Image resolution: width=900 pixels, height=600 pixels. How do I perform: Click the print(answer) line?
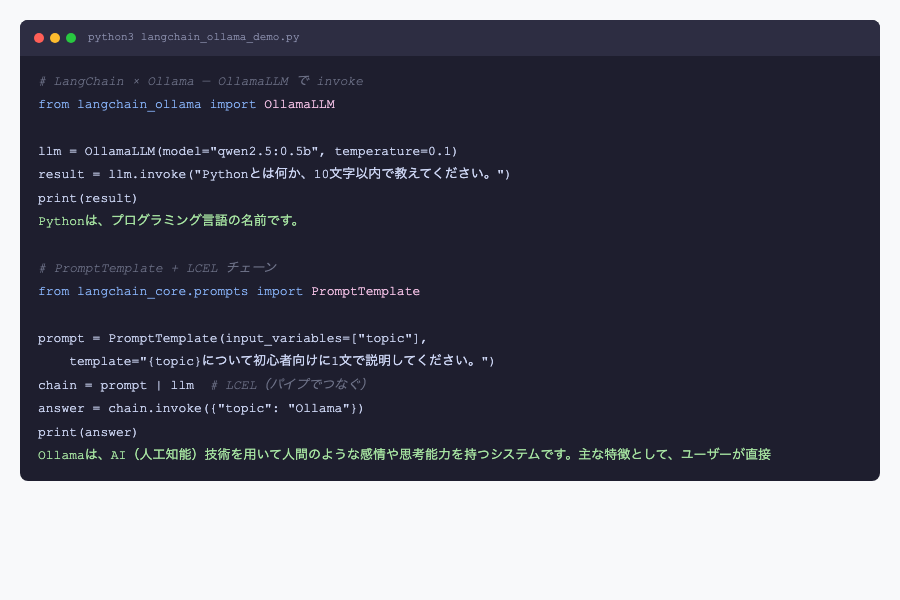88,432
